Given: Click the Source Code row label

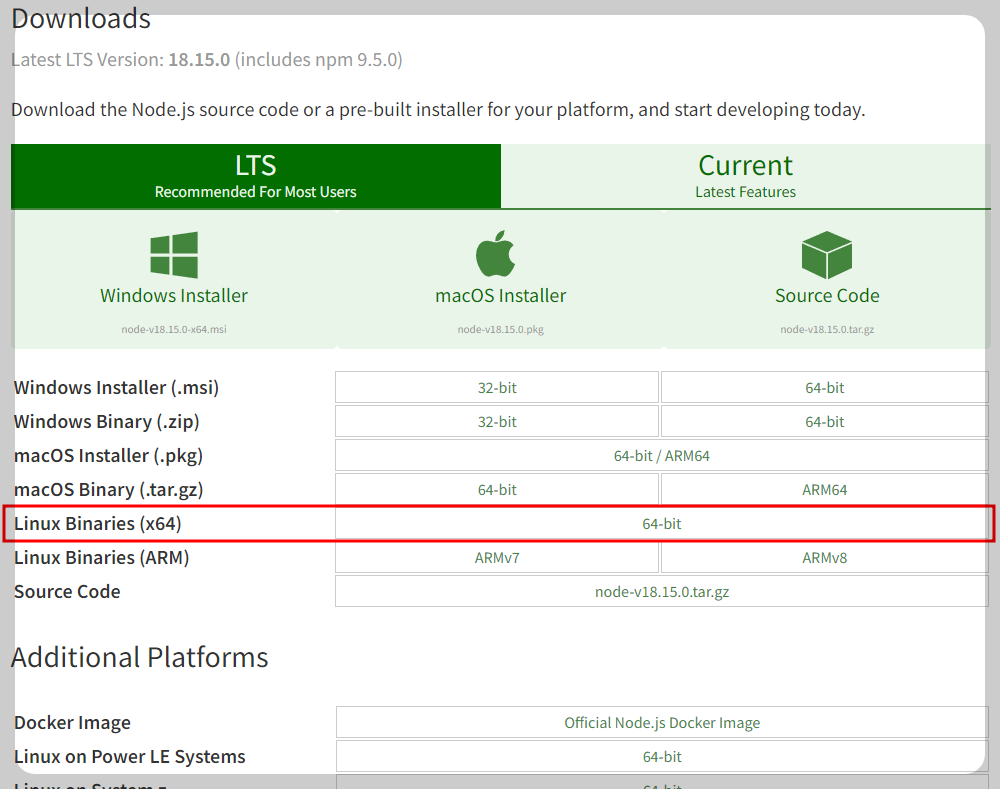Looking at the screenshot, I should tap(67, 591).
